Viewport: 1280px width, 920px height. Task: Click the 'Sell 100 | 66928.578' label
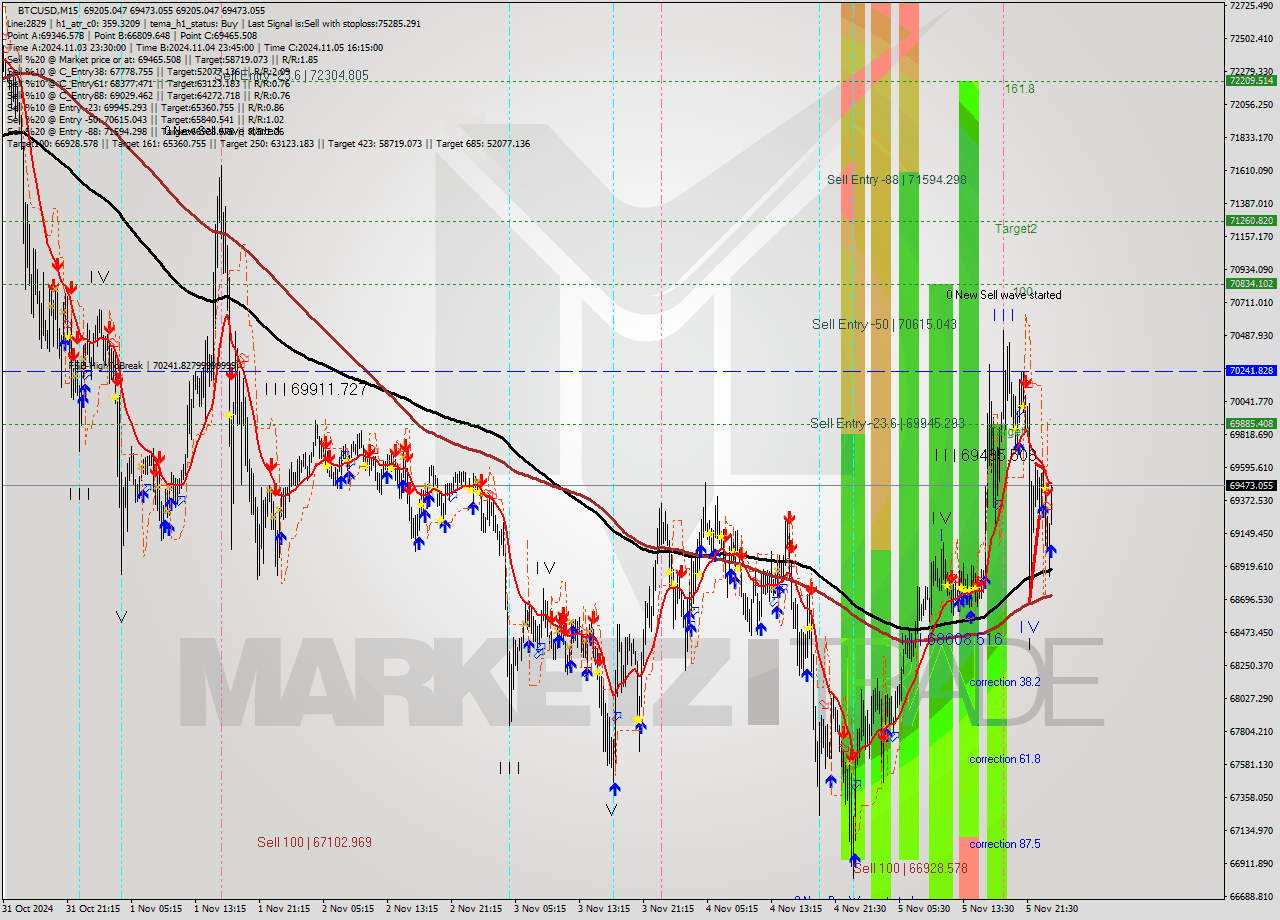click(x=910, y=868)
